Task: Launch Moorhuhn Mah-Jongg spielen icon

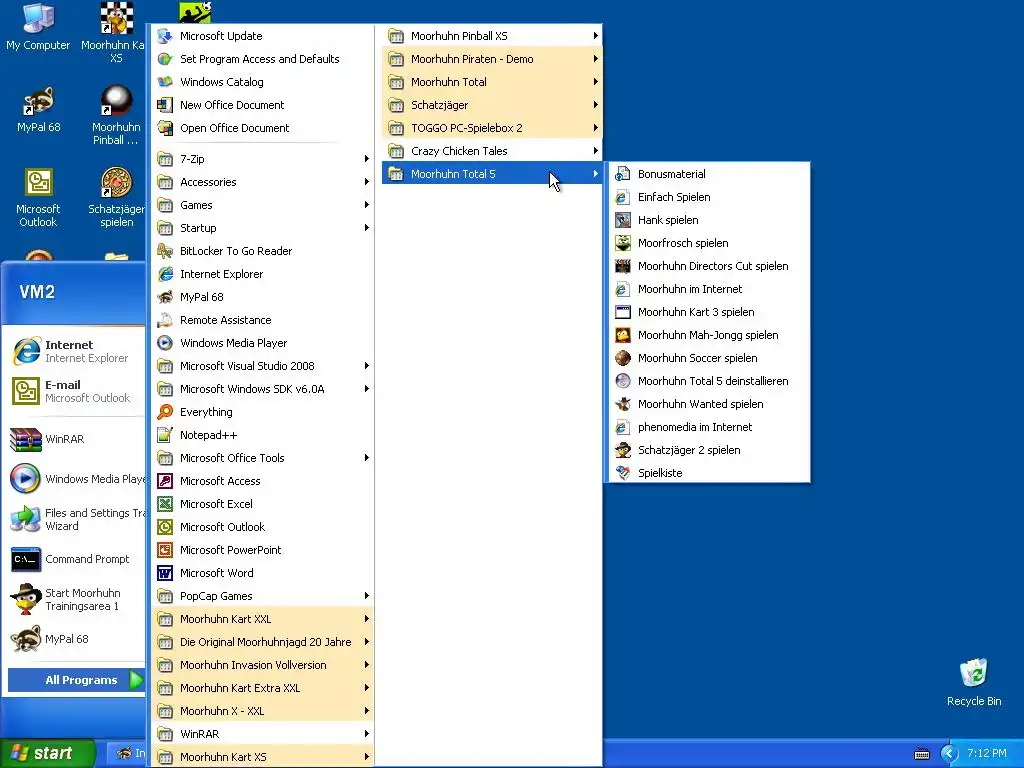Action: 622,335
